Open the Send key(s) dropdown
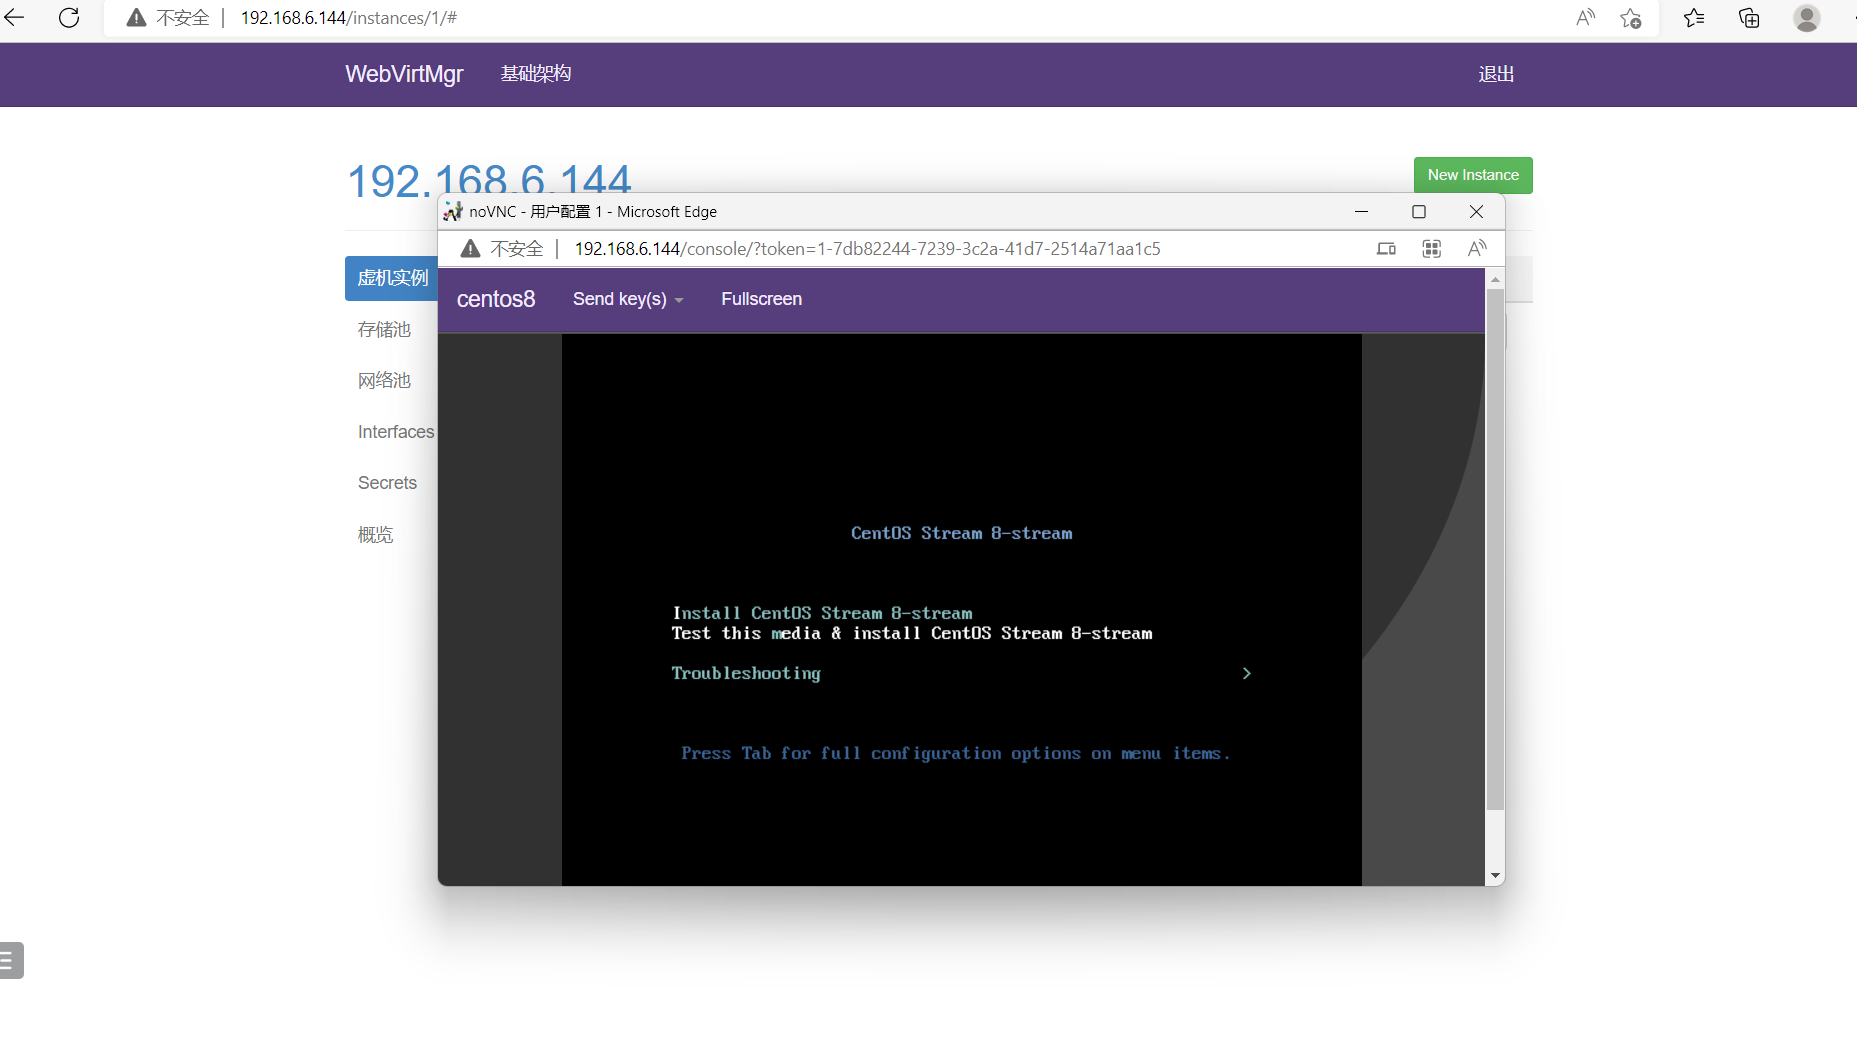 coord(628,299)
